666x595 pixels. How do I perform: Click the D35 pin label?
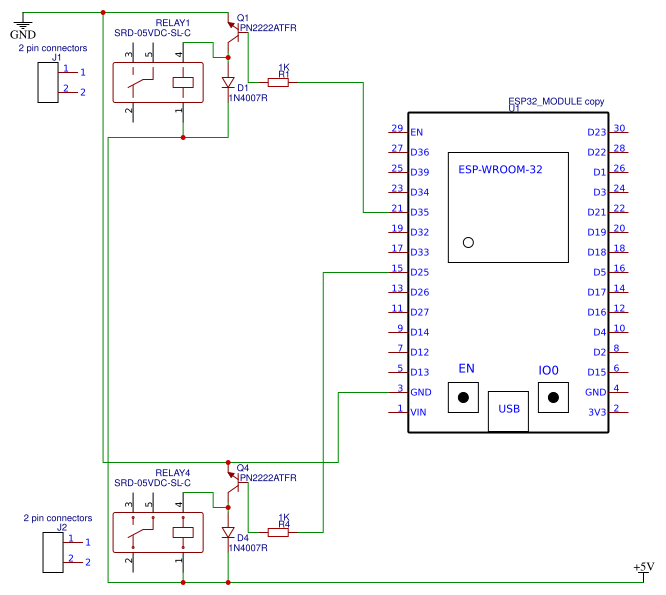tap(420, 212)
